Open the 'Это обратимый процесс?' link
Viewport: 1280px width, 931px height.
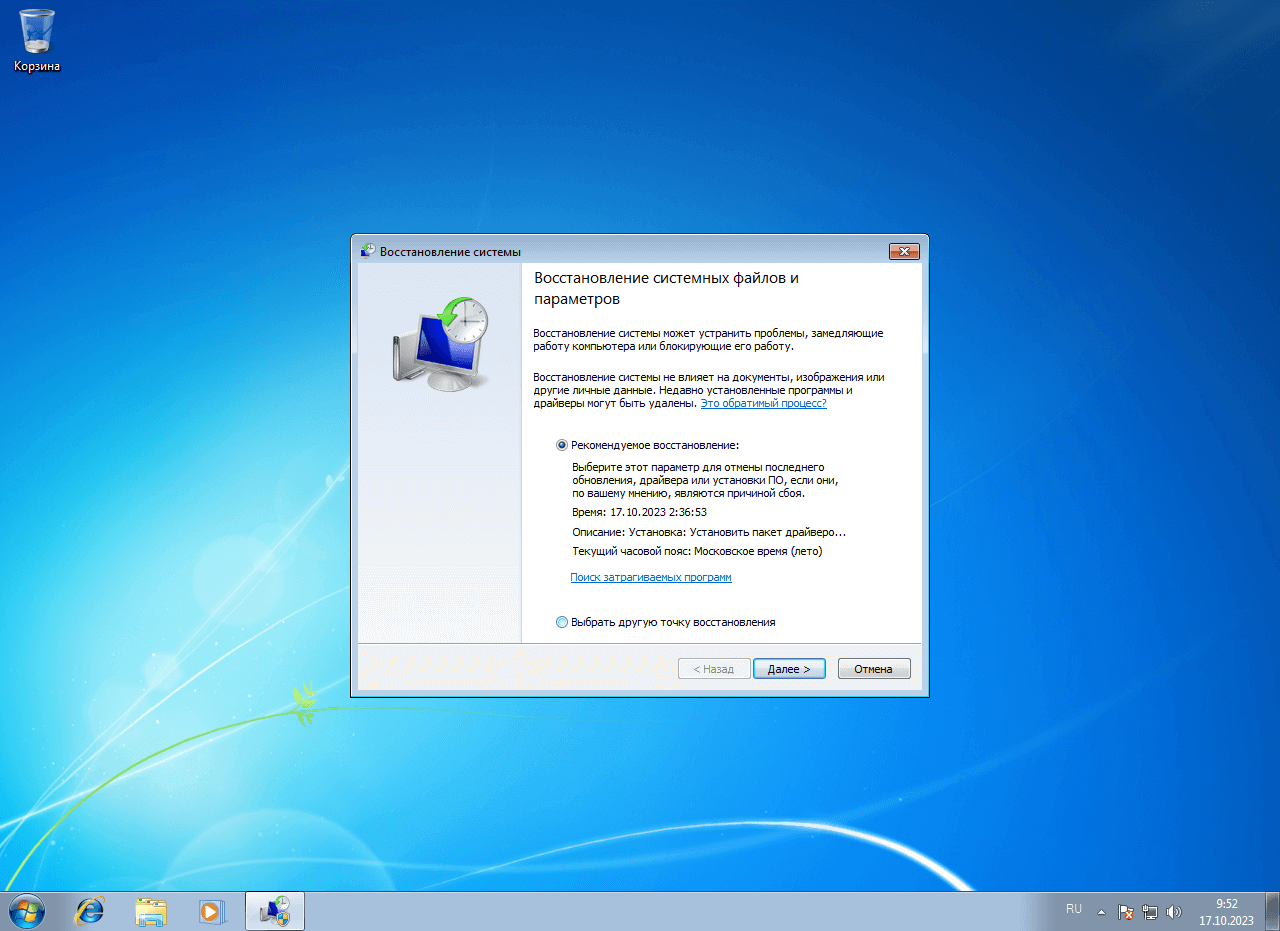763,403
